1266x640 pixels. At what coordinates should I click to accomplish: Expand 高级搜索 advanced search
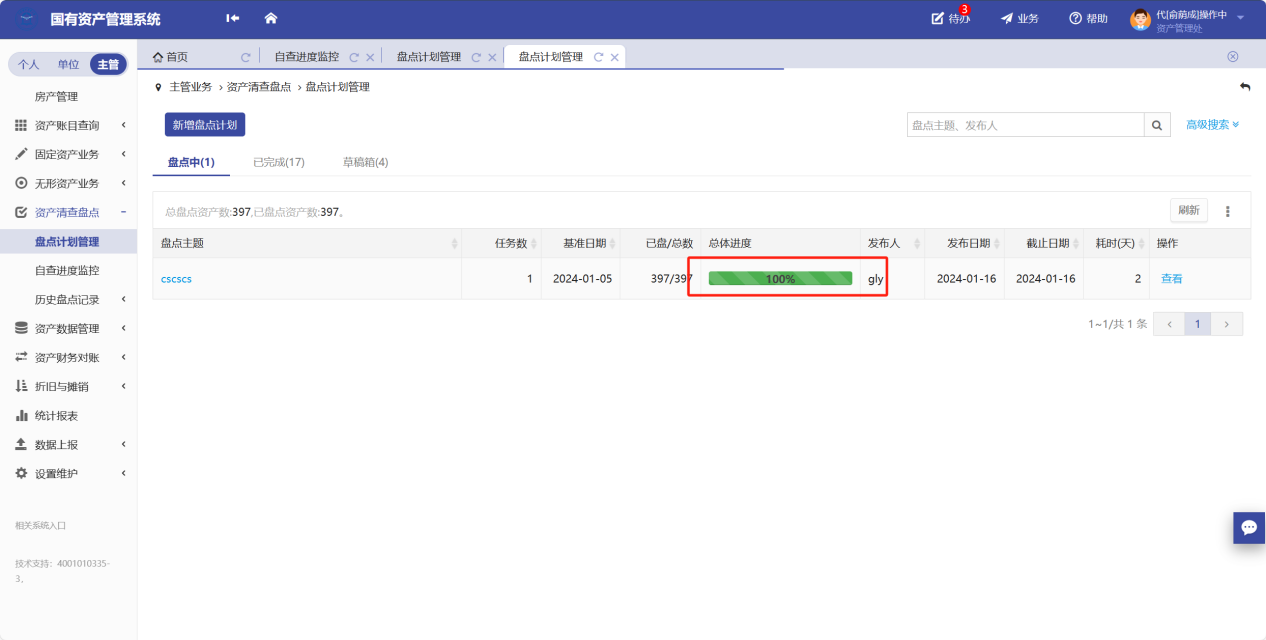(1212, 125)
